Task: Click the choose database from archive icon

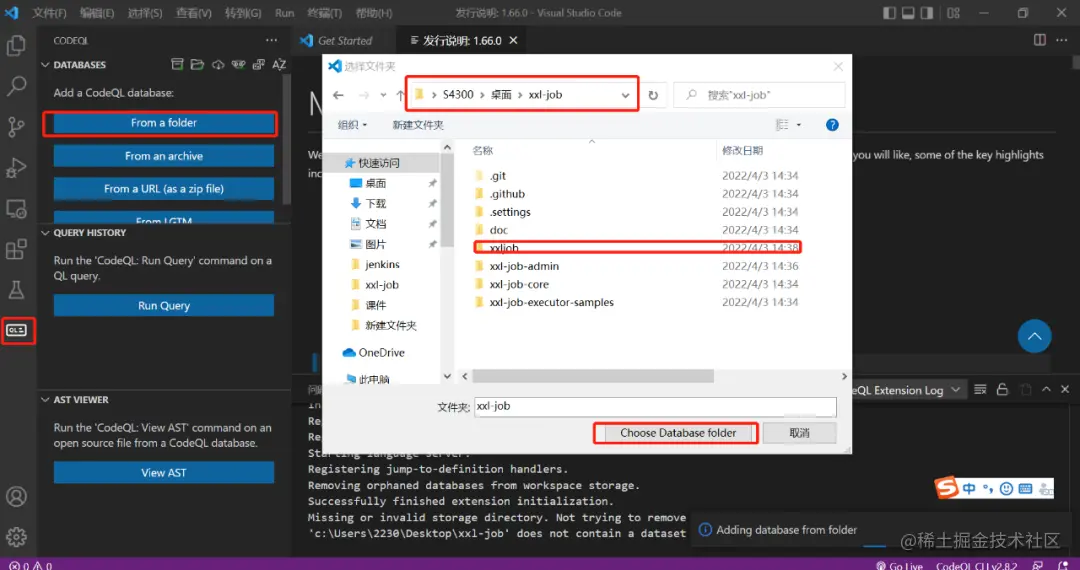Action: (x=177, y=65)
